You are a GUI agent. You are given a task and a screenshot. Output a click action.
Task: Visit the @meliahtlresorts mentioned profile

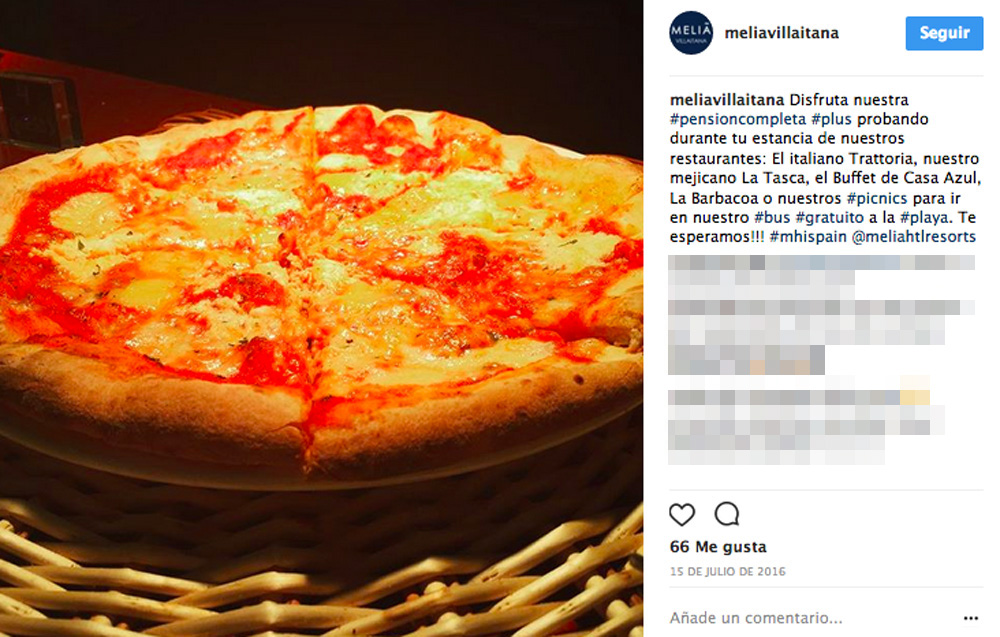pos(913,237)
